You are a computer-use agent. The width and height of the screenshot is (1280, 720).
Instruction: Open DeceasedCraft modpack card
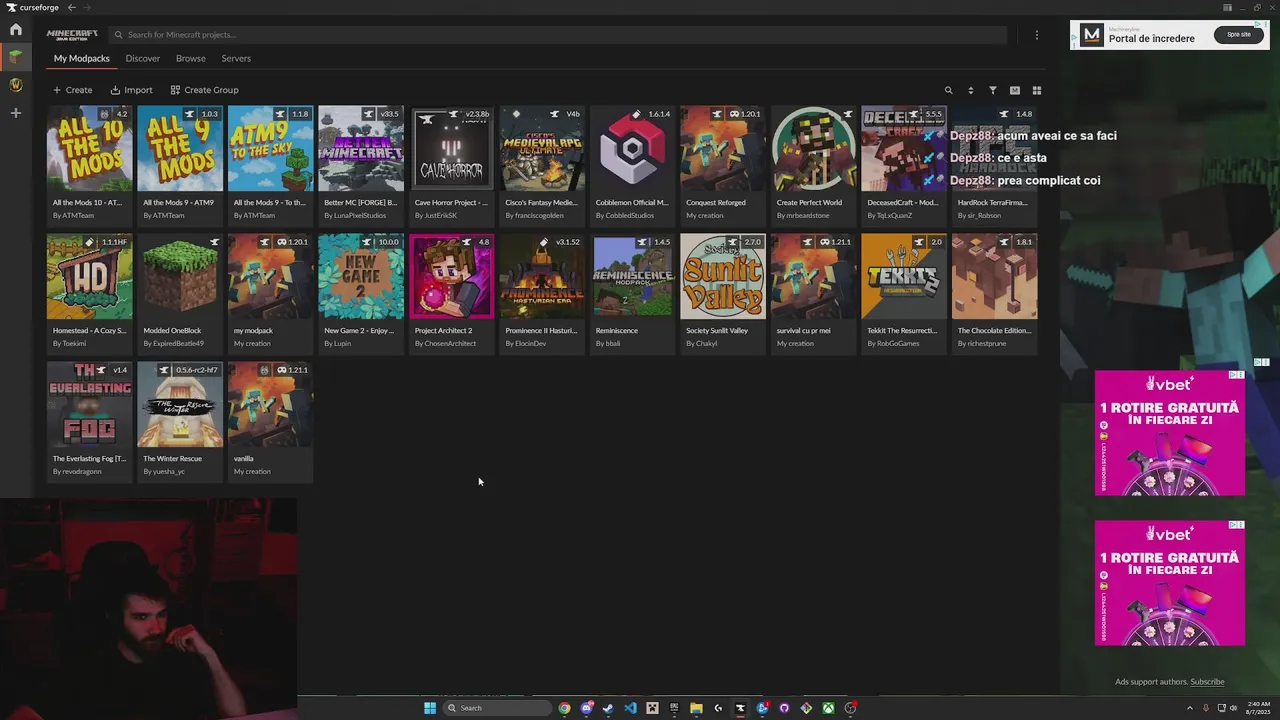pos(904,165)
